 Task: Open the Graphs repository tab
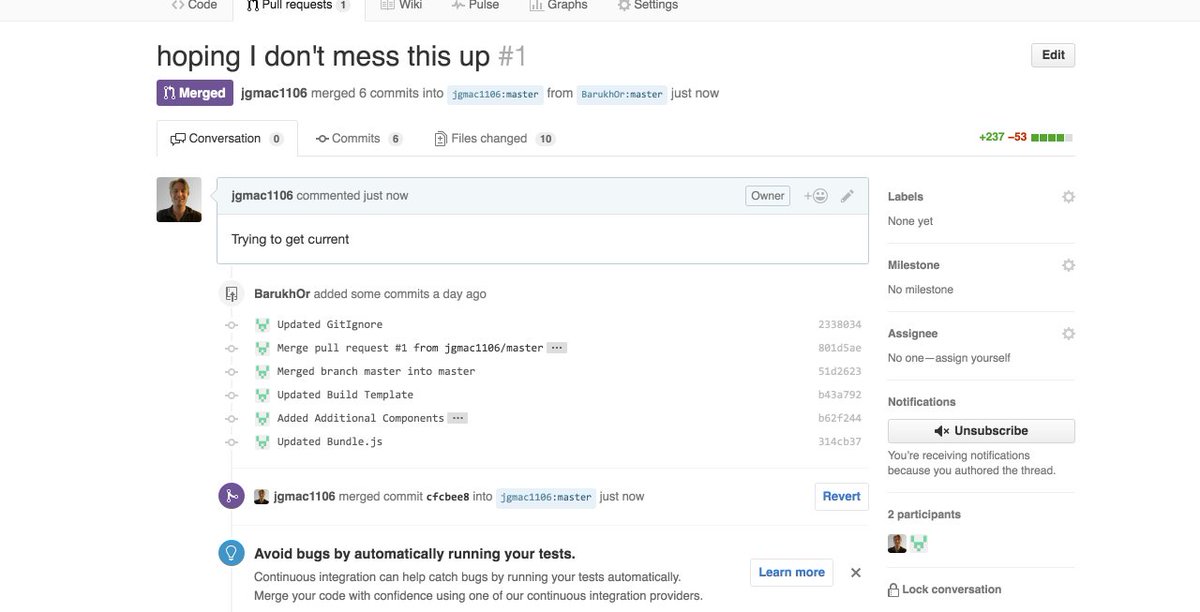point(558,5)
